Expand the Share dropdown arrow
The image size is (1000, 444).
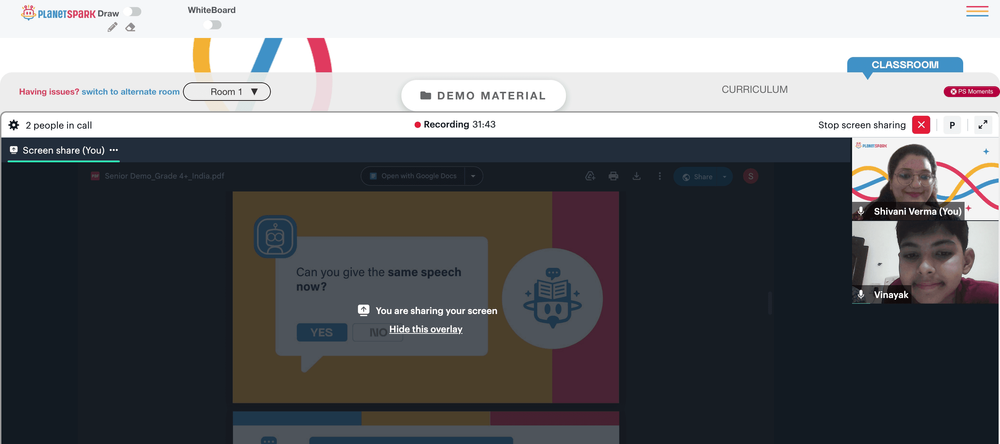[725, 177]
